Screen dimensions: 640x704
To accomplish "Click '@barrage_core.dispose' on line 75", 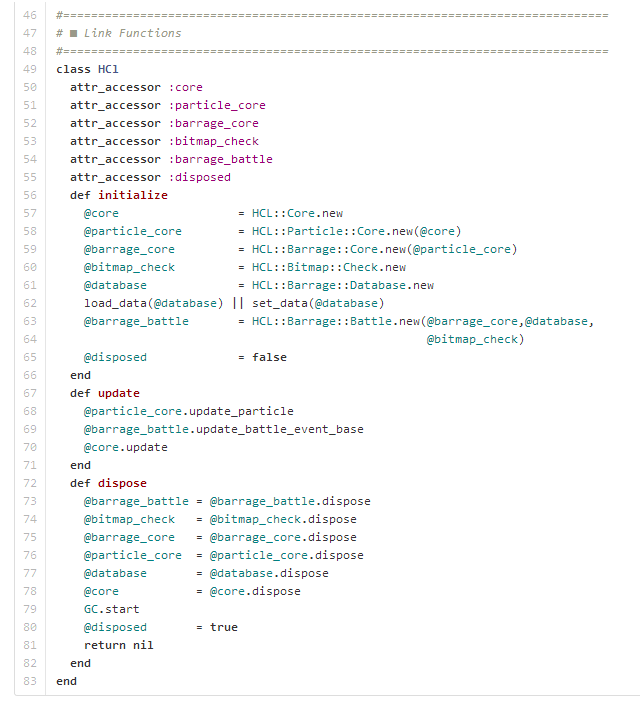I will point(283,537).
